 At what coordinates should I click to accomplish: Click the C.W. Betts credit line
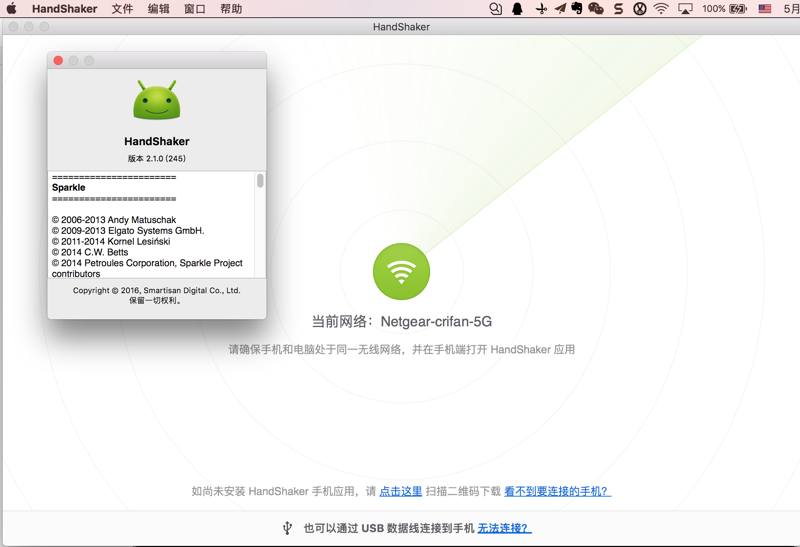tap(90, 252)
